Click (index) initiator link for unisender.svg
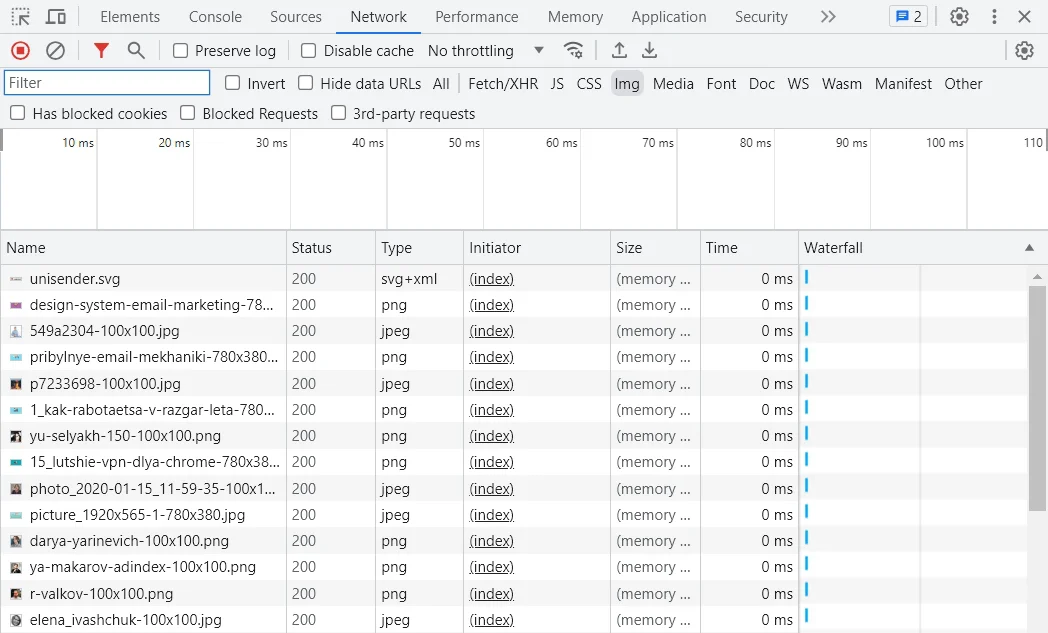The width and height of the screenshot is (1048, 633). coord(491,279)
